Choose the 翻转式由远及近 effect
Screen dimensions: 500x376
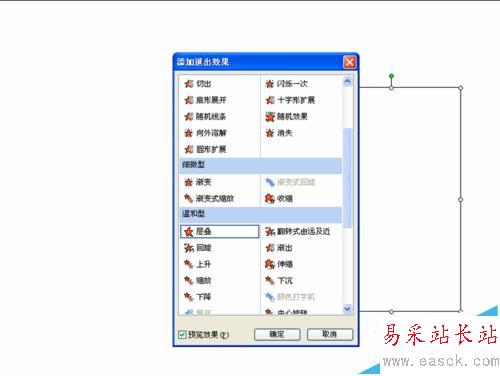point(297,231)
